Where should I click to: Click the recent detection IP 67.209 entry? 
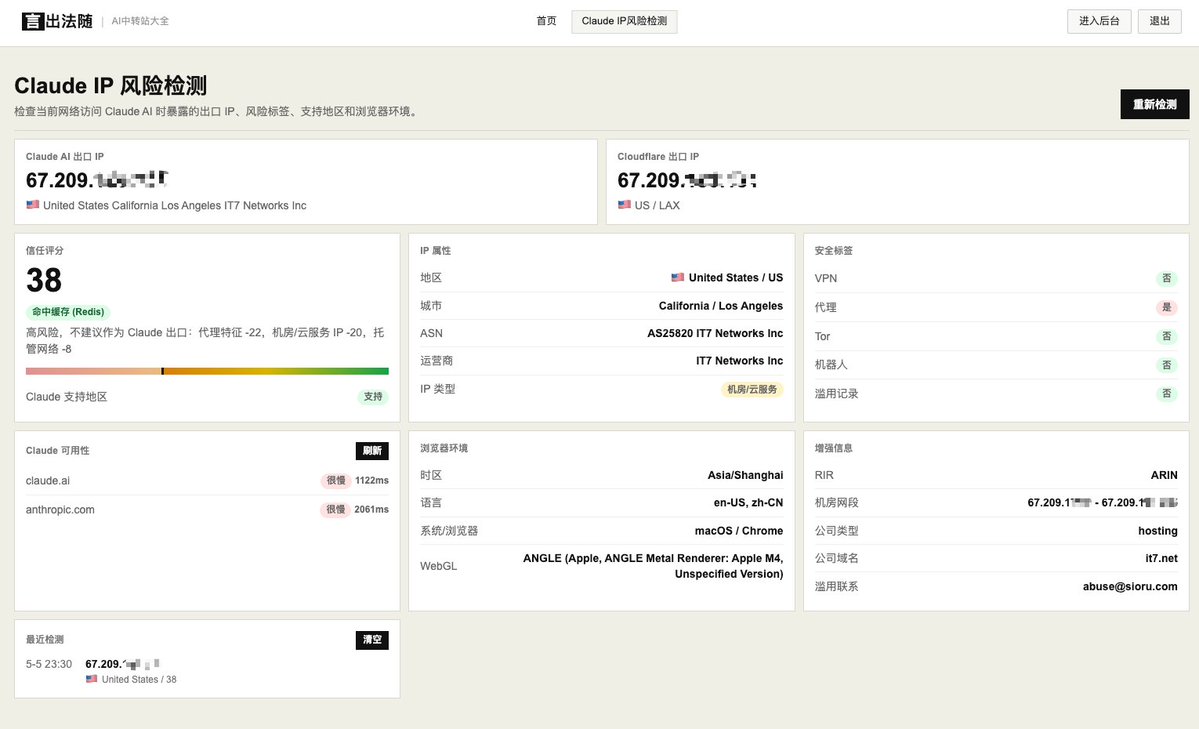(x=122, y=664)
